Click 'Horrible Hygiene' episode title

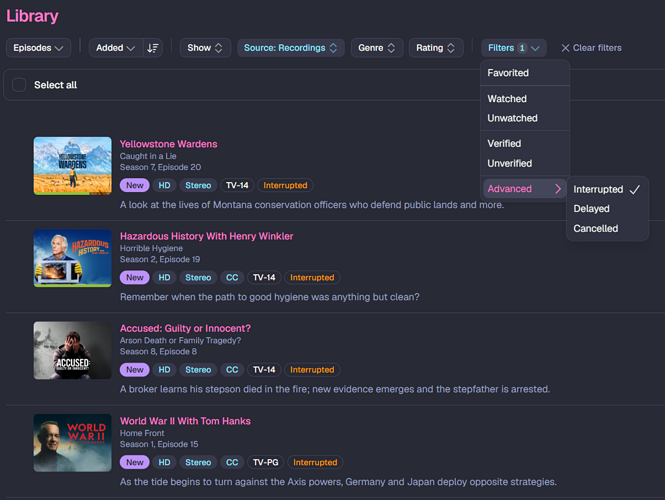(x=151, y=249)
